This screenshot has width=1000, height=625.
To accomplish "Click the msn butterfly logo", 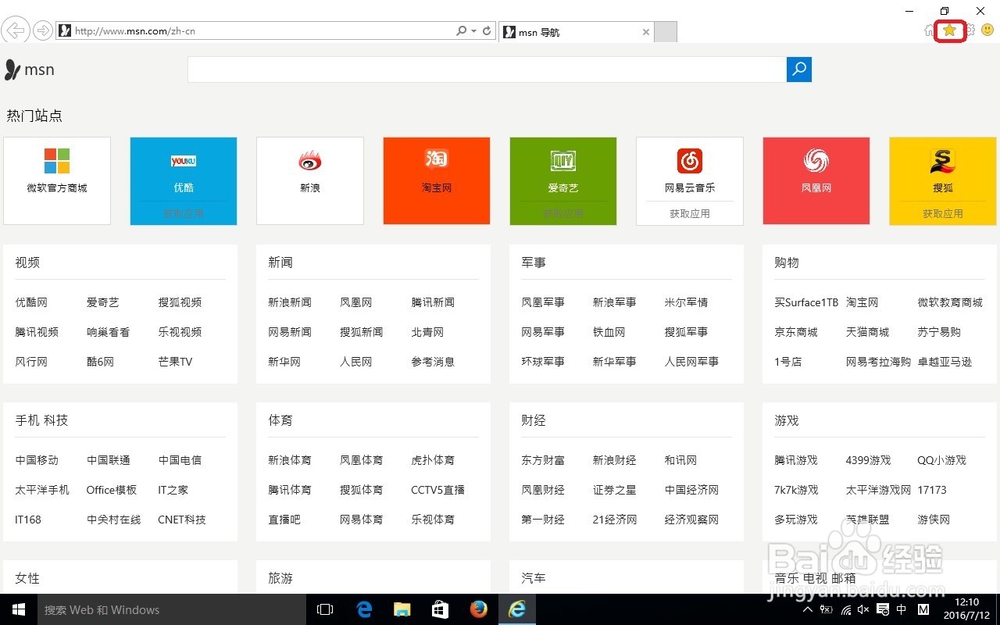I will click(29, 70).
